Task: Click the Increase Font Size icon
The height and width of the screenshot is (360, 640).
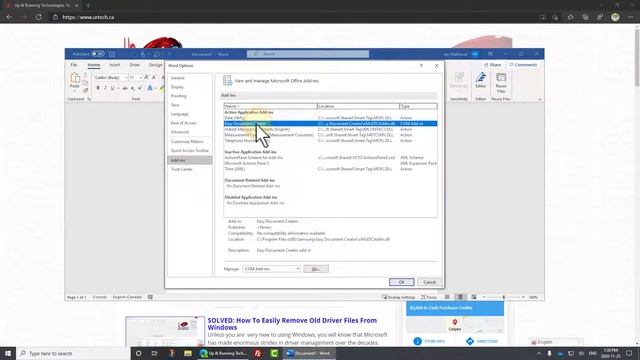Action: tap(146, 77)
